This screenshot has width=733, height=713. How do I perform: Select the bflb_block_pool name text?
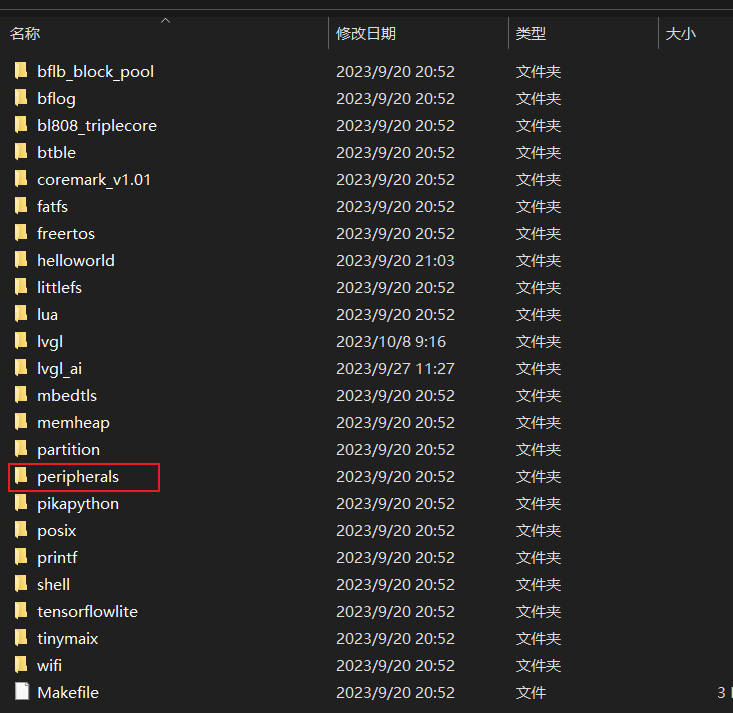click(95, 72)
